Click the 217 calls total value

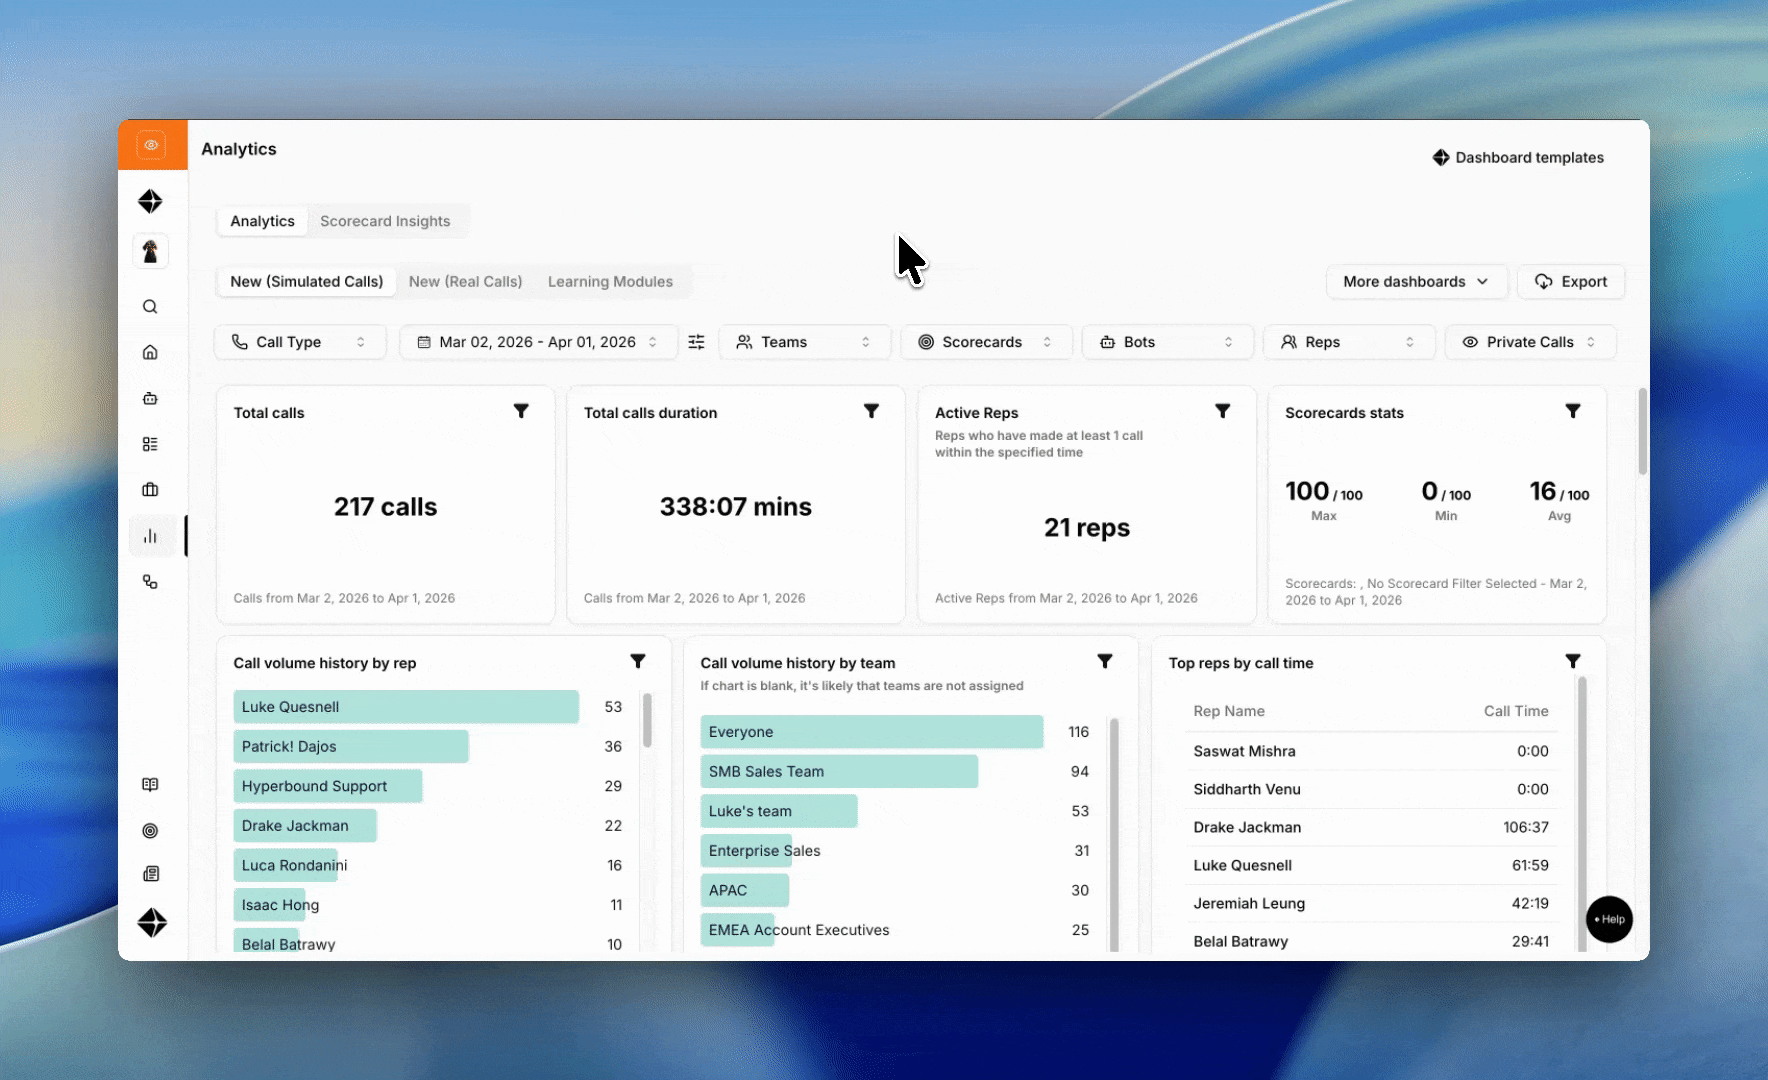point(386,507)
